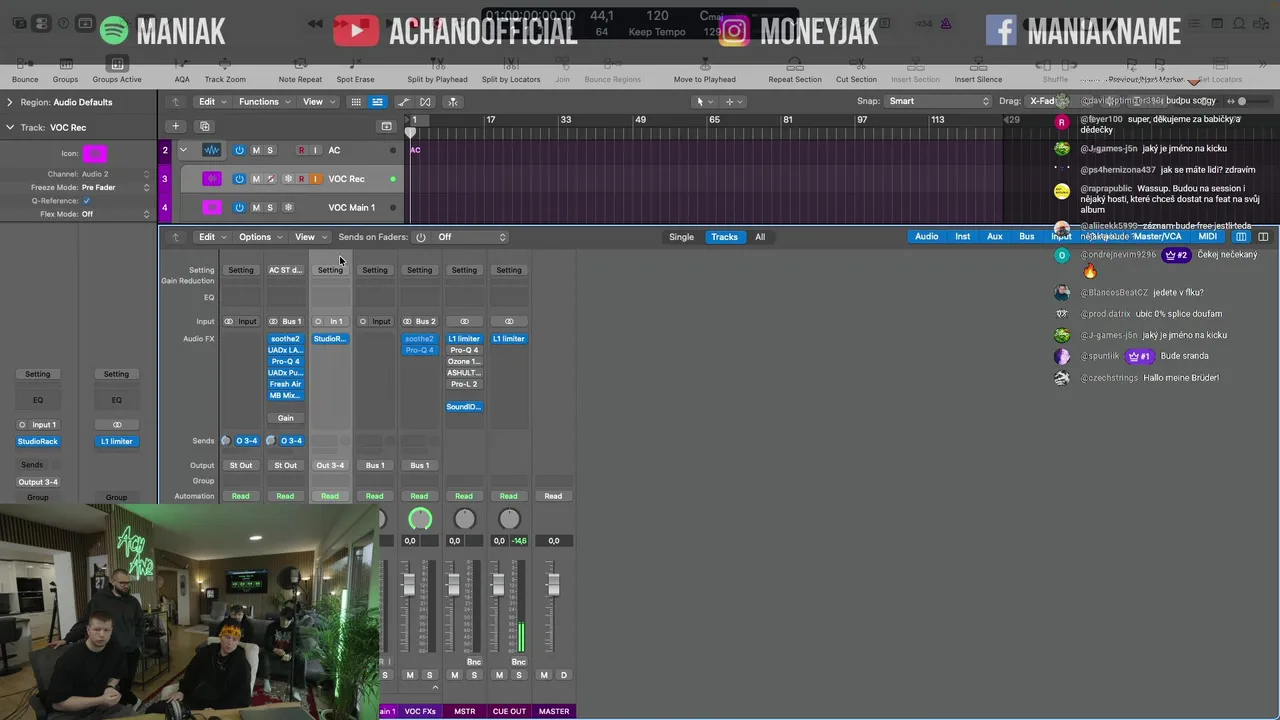Adjust the green pan knob in mixer
This screenshot has width=1280, height=720.
tap(420, 518)
